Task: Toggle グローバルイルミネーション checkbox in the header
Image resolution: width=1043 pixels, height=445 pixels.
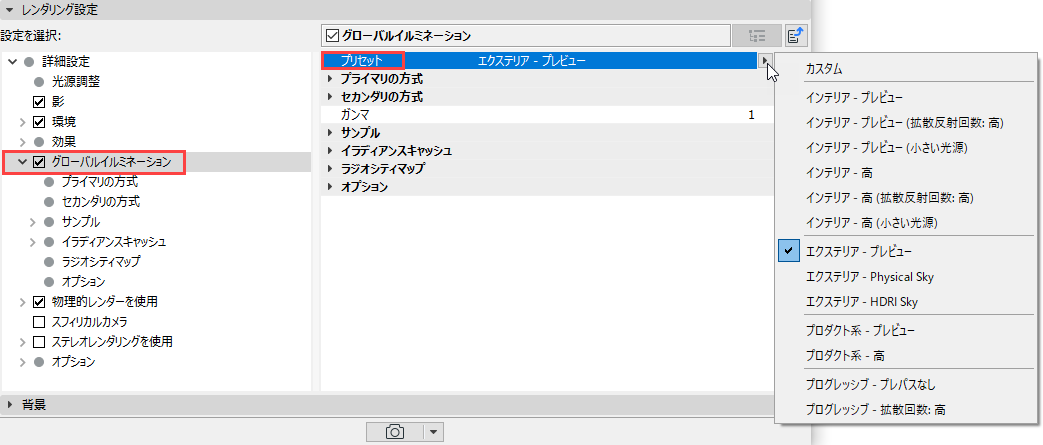Action: point(331,35)
